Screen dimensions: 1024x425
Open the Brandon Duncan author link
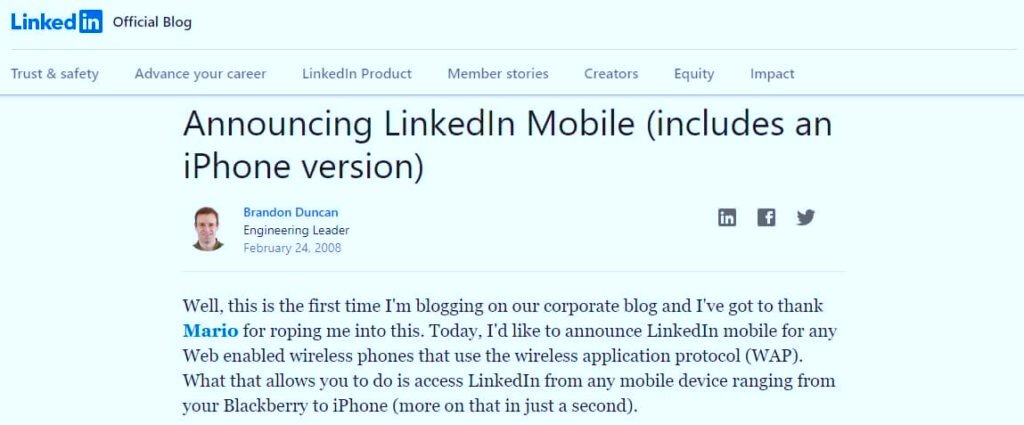pos(291,212)
